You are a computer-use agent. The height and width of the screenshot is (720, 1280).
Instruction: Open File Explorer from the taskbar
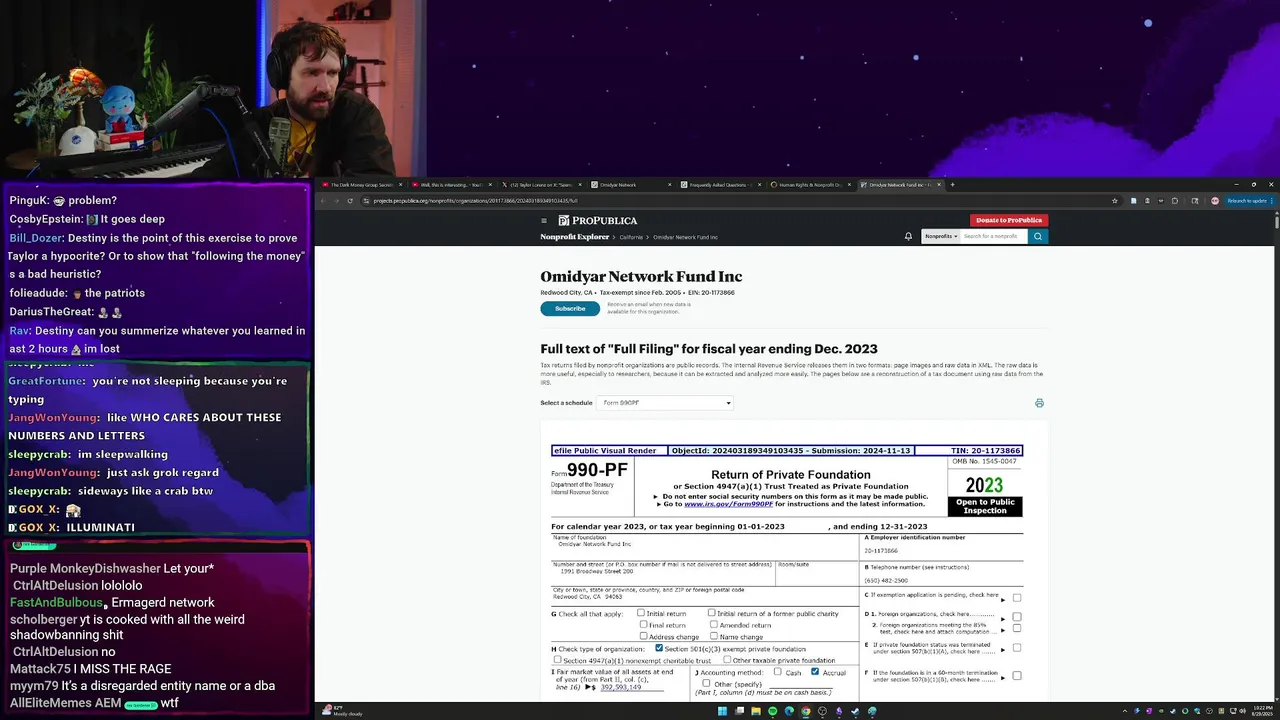coord(756,711)
